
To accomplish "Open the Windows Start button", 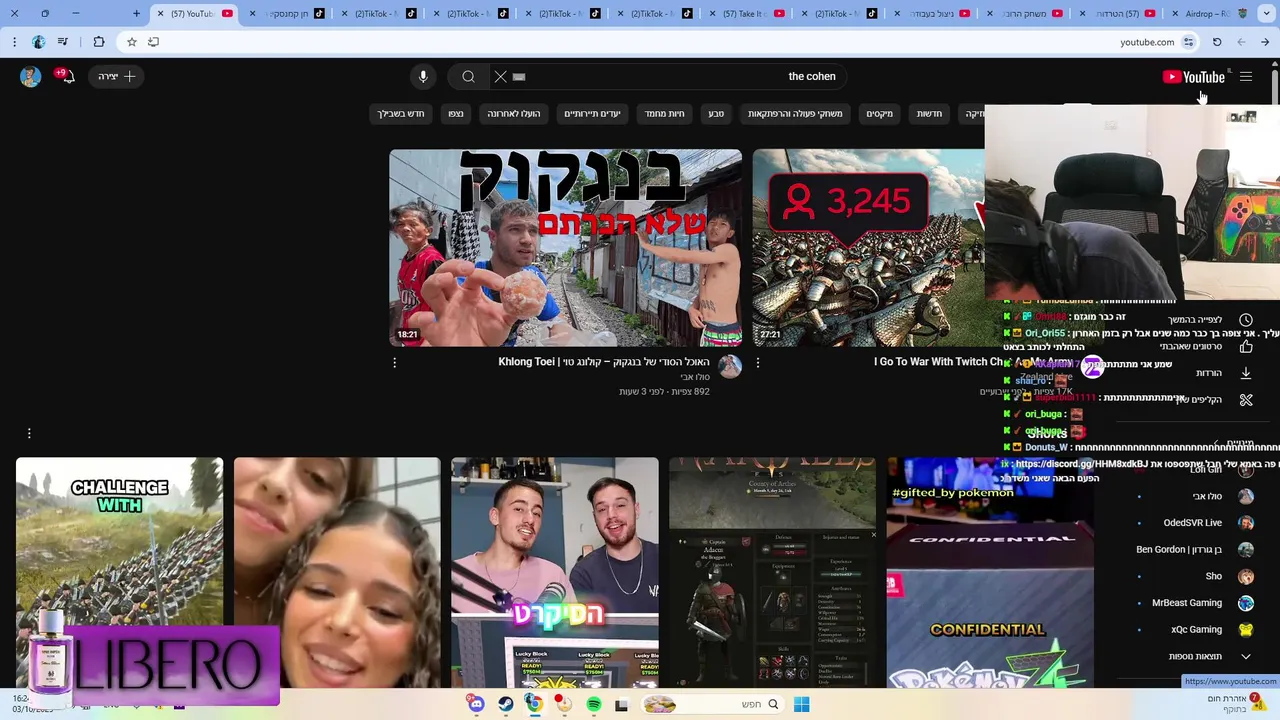I will (801, 705).
